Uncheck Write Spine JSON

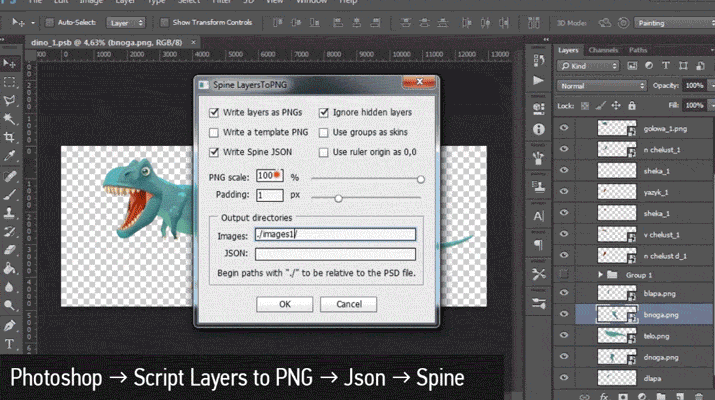click(213, 152)
